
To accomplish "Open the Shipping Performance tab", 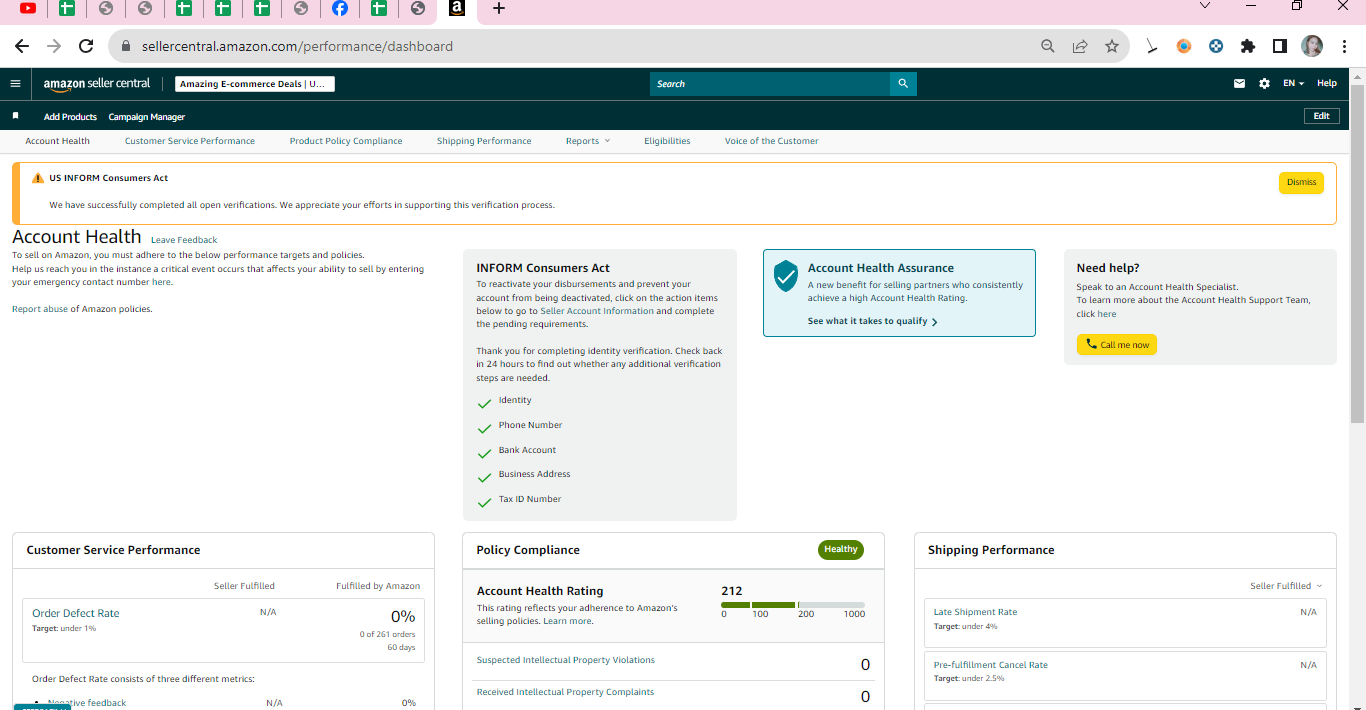I will (x=484, y=141).
